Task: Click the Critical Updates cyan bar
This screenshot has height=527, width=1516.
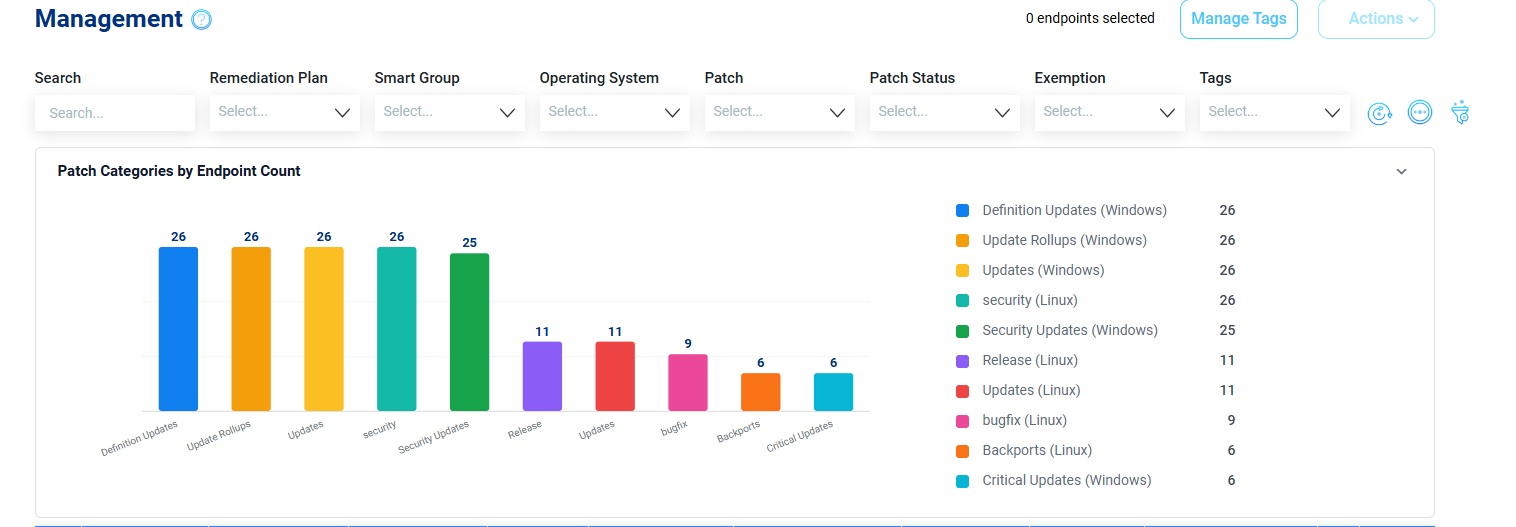Action: (x=833, y=392)
